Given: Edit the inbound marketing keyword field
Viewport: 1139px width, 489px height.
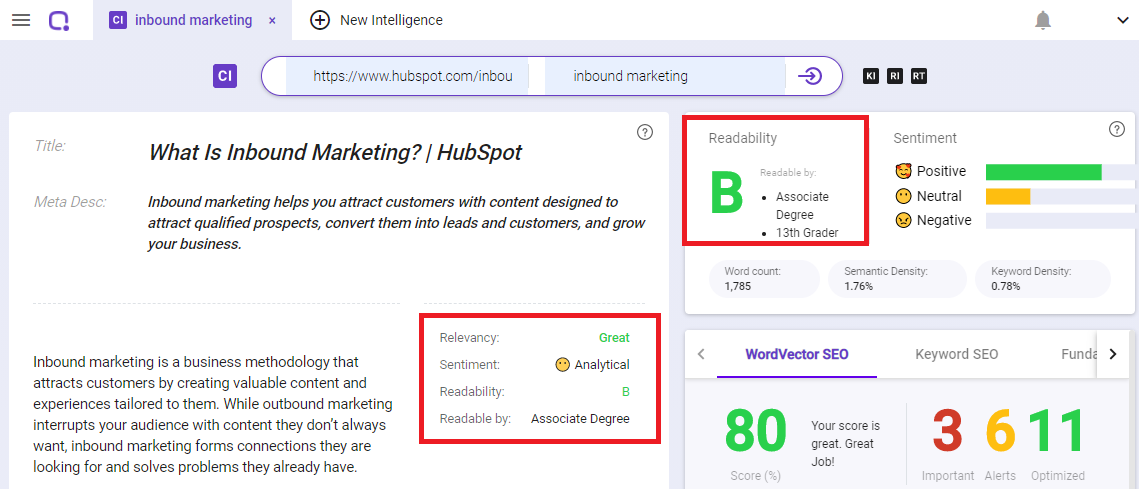Looking at the screenshot, I should click(x=665, y=76).
